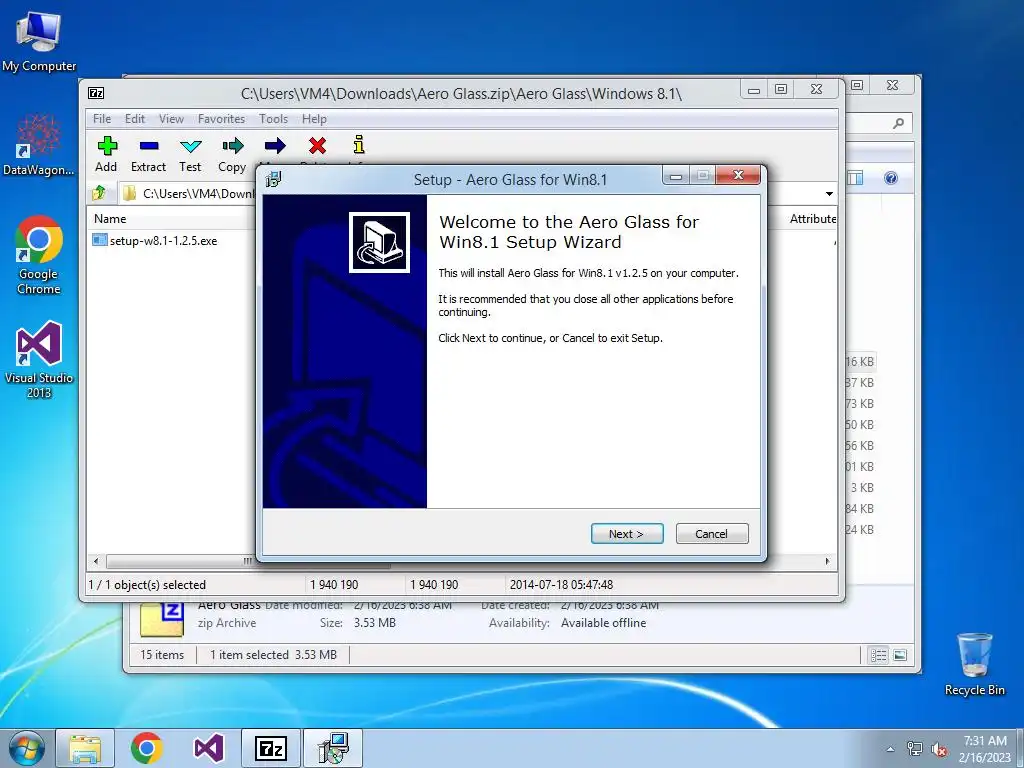Open the File menu in 7-Zip
The width and height of the screenshot is (1024, 768).
click(102, 119)
